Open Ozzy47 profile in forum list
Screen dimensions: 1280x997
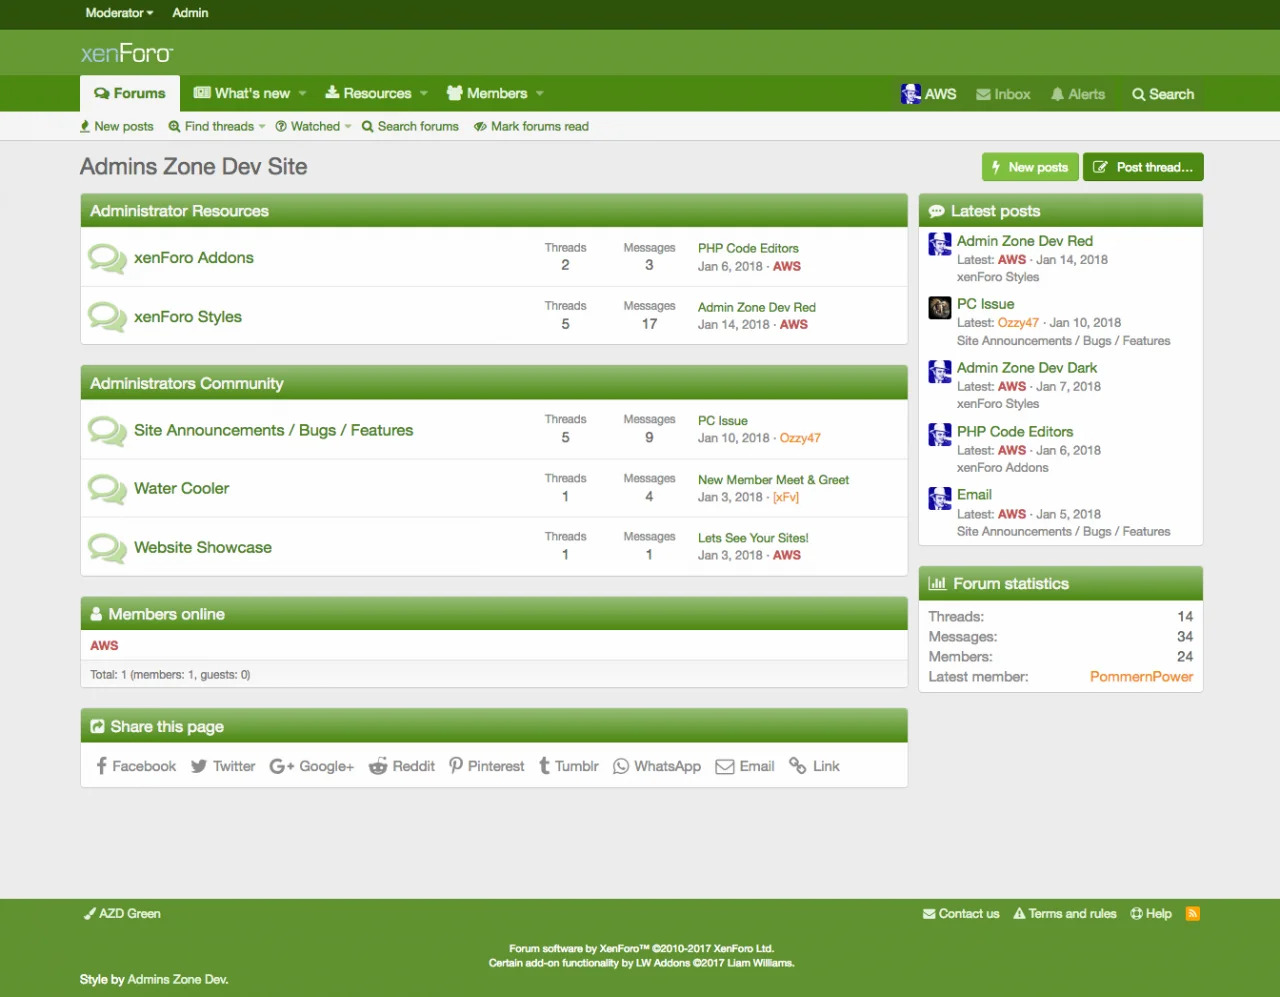click(x=800, y=438)
